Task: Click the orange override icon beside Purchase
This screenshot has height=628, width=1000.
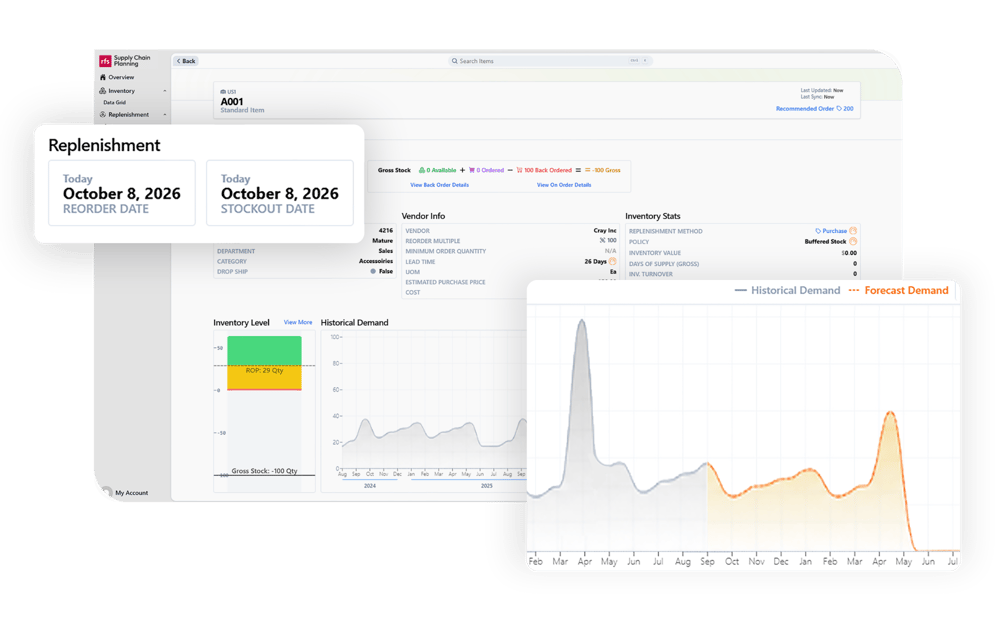Action: pyautogui.click(x=853, y=231)
